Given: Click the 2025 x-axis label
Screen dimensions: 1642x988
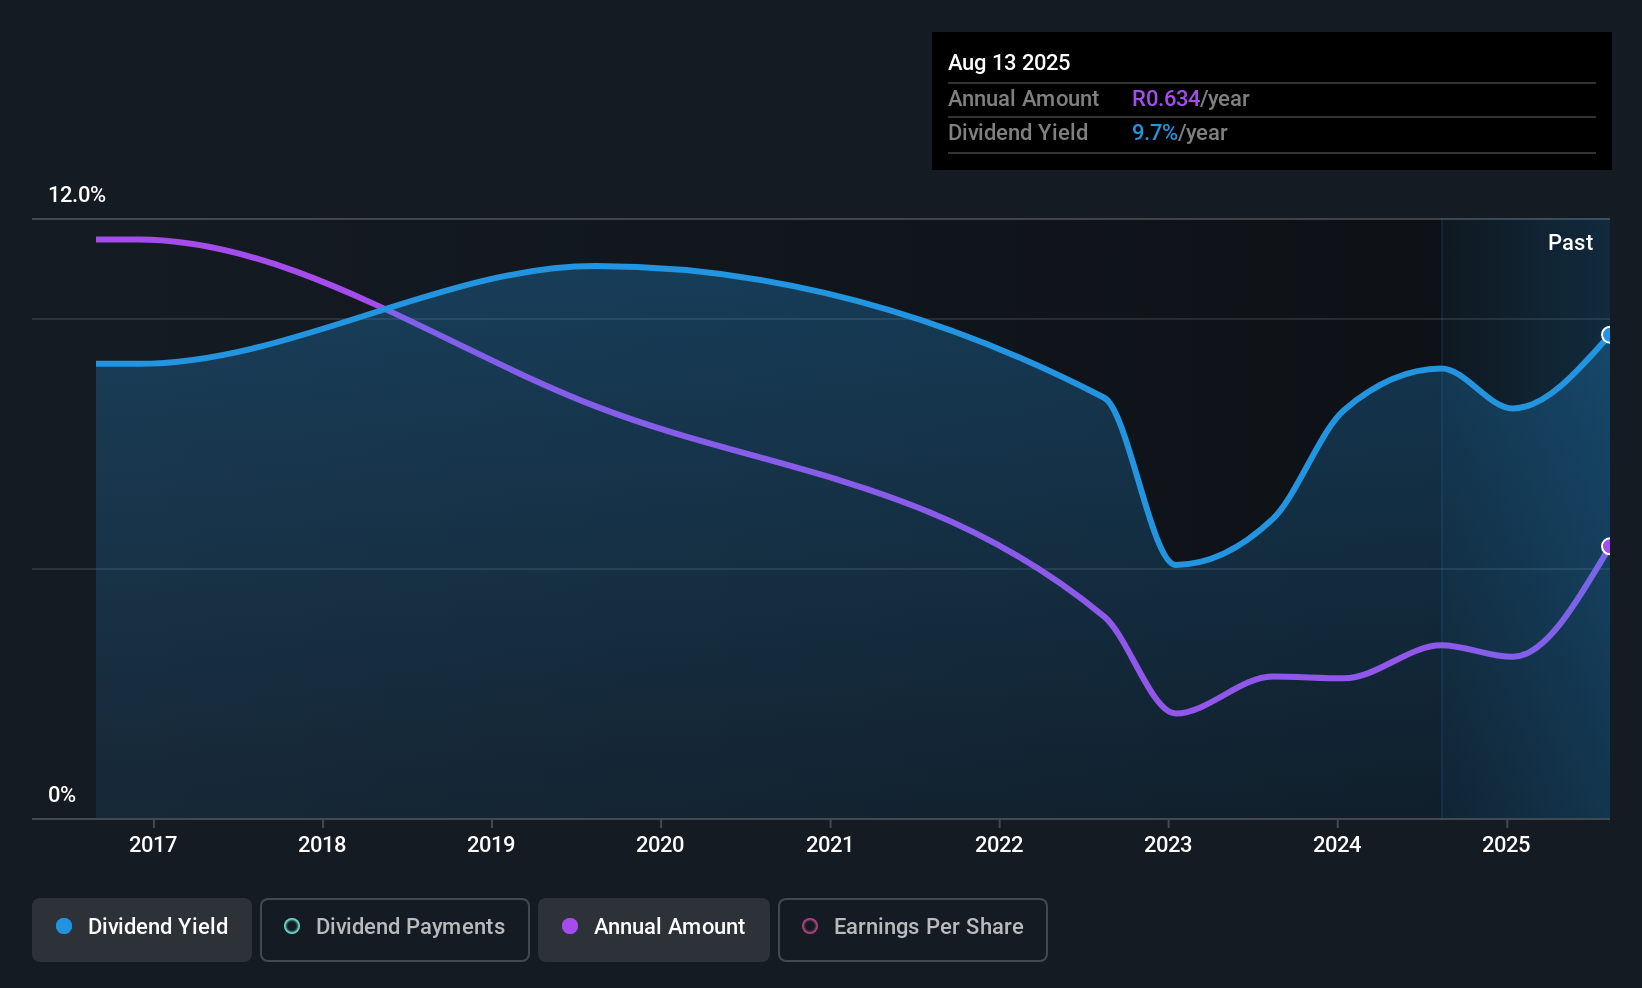Looking at the screenshot, I should [x=1506, y=844].
